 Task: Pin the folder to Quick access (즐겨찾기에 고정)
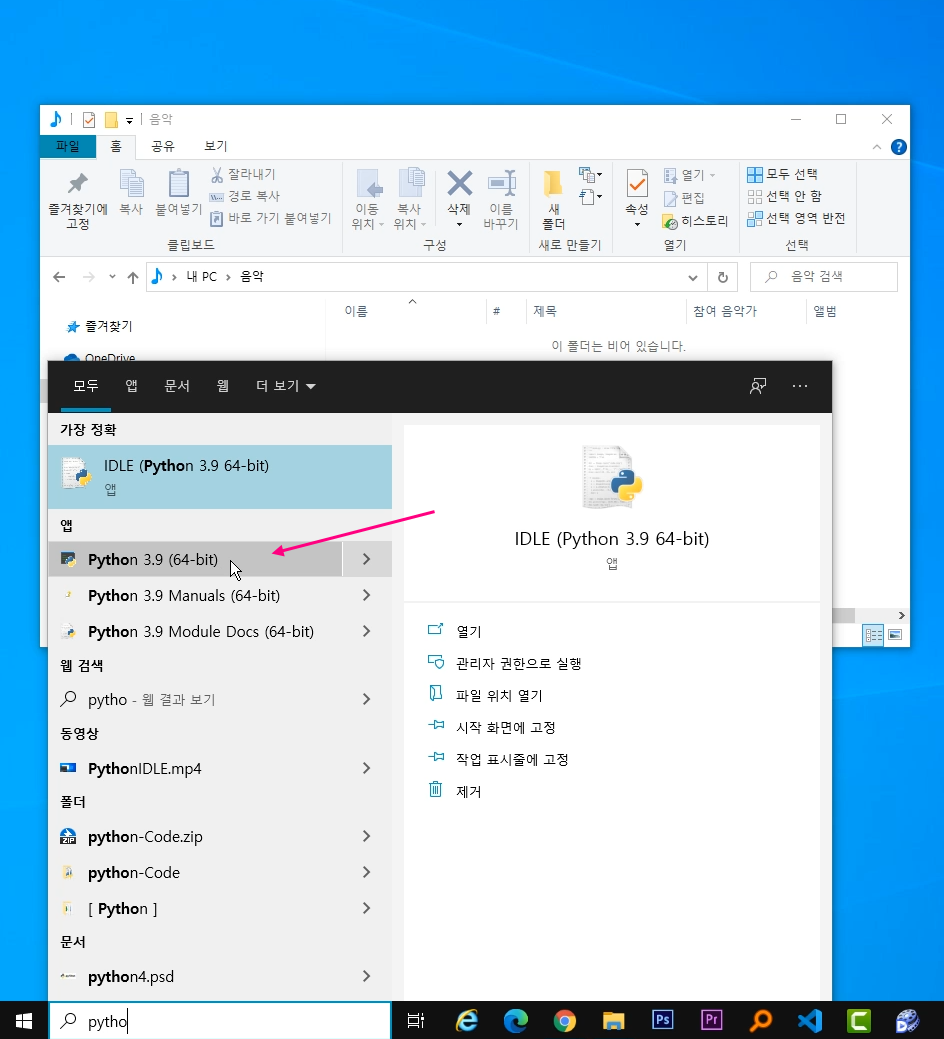pyautogui.click(x=78, y=199)
